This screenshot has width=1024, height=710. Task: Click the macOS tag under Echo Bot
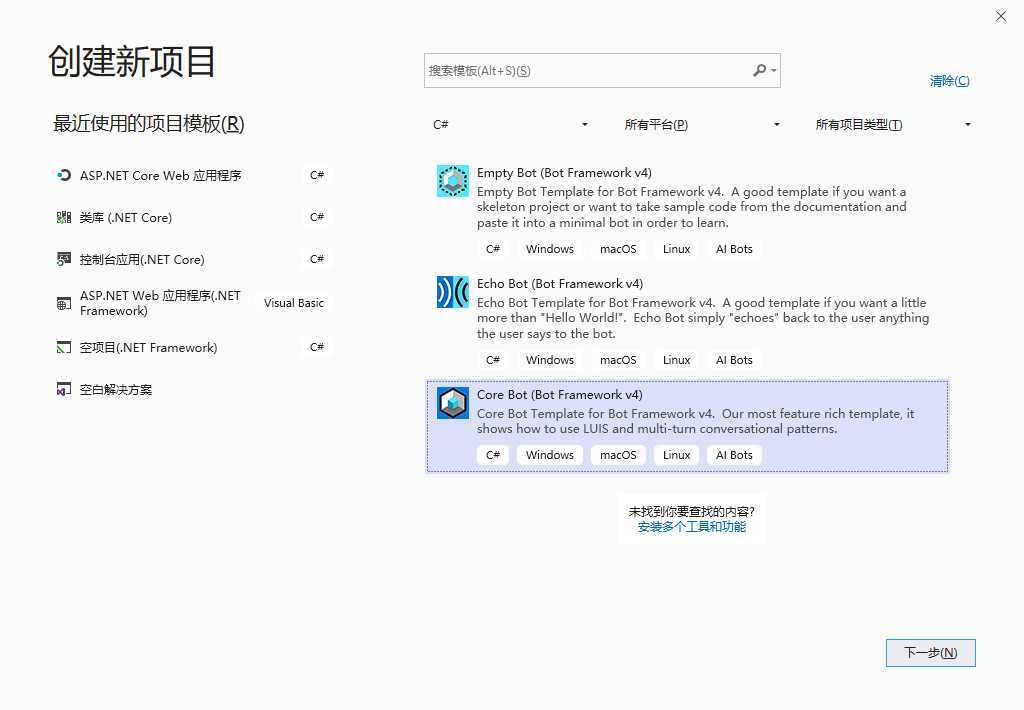[x=618, y=360]
